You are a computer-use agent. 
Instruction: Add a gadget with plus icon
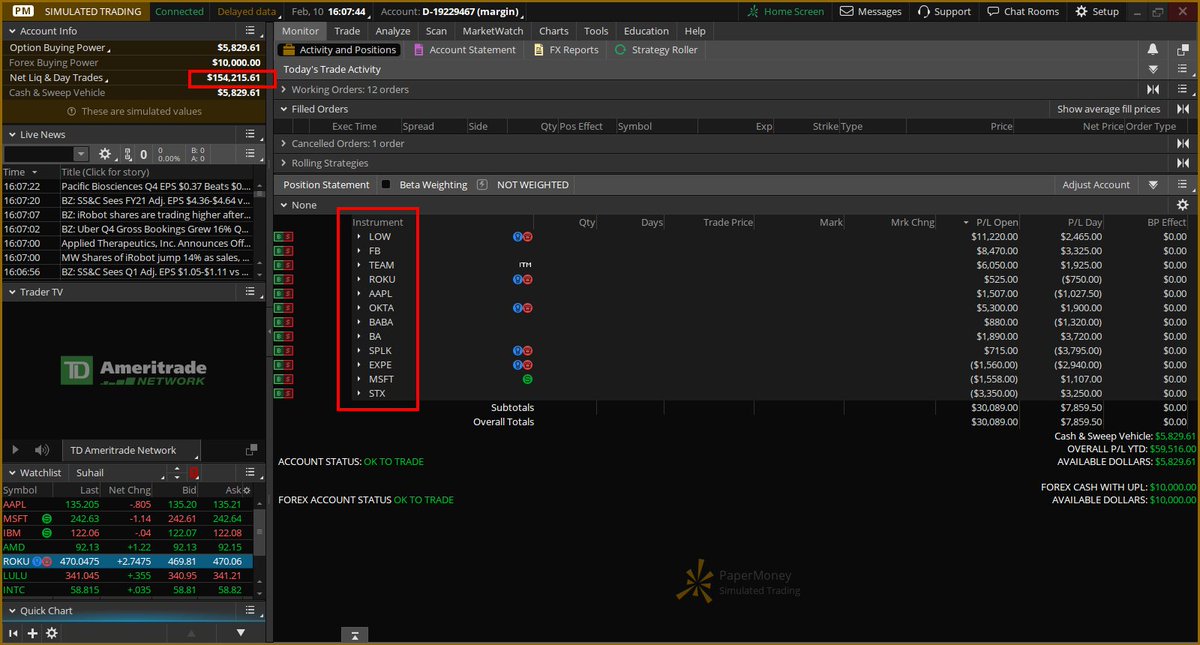[x=32, y=633]
